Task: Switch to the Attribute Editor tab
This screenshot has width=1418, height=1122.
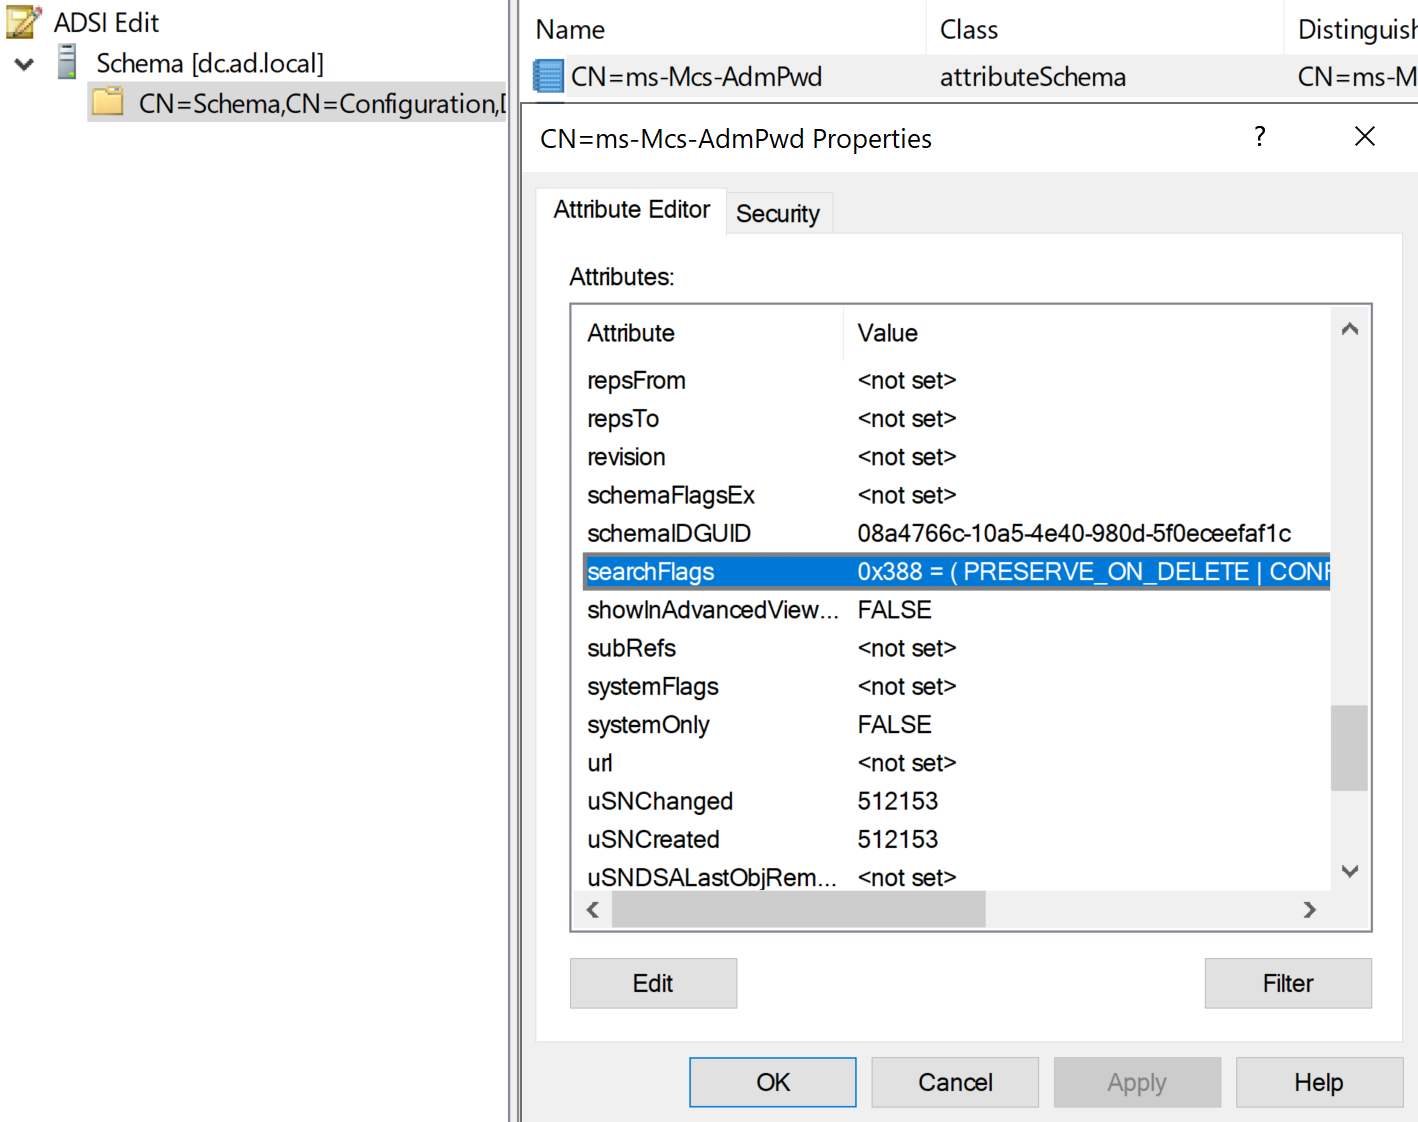Action: coord(631,210)
